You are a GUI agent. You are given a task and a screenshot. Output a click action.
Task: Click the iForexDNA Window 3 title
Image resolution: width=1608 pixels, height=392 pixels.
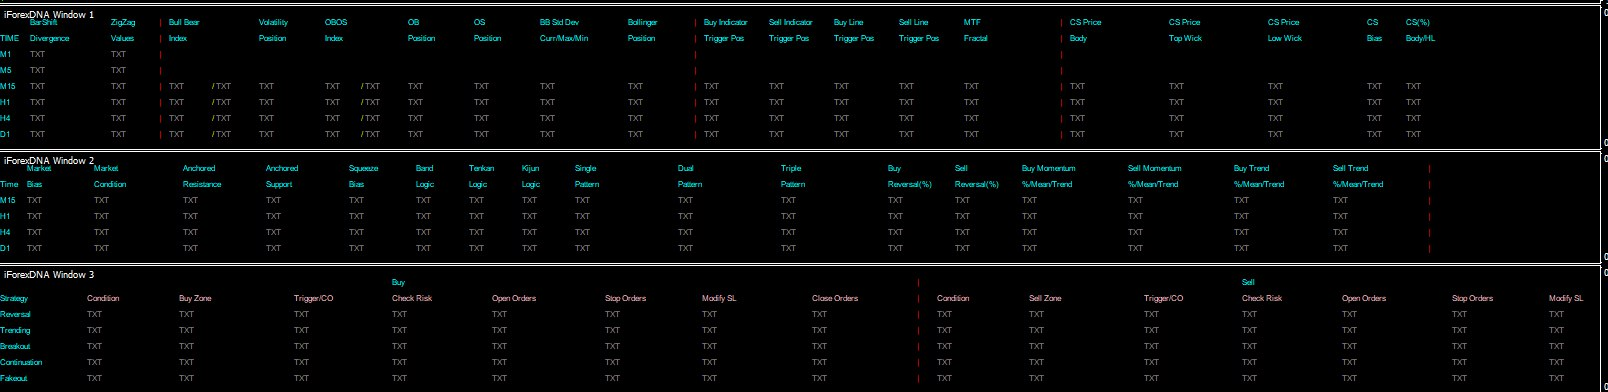click(49, 275)
